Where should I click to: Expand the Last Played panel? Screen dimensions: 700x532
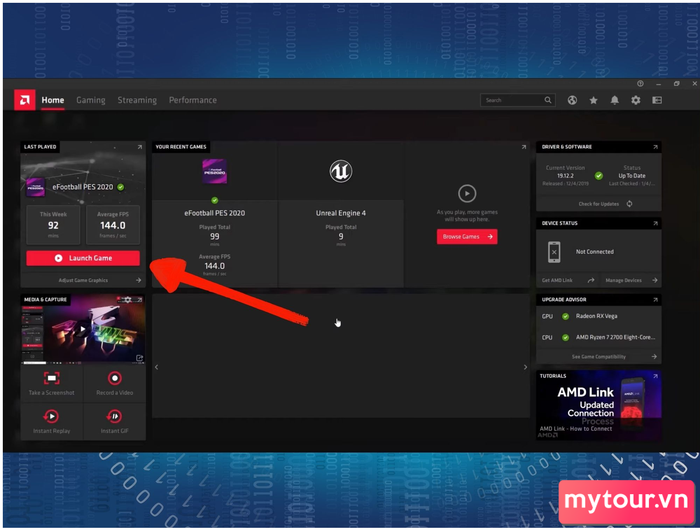[140, 147]
